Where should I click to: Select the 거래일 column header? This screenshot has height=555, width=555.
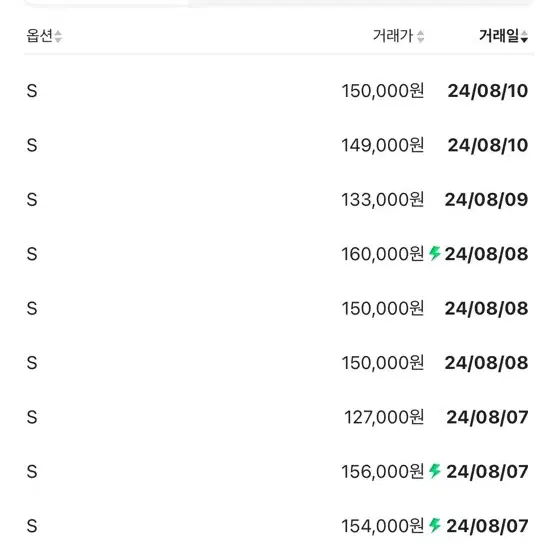coord(499,36)
